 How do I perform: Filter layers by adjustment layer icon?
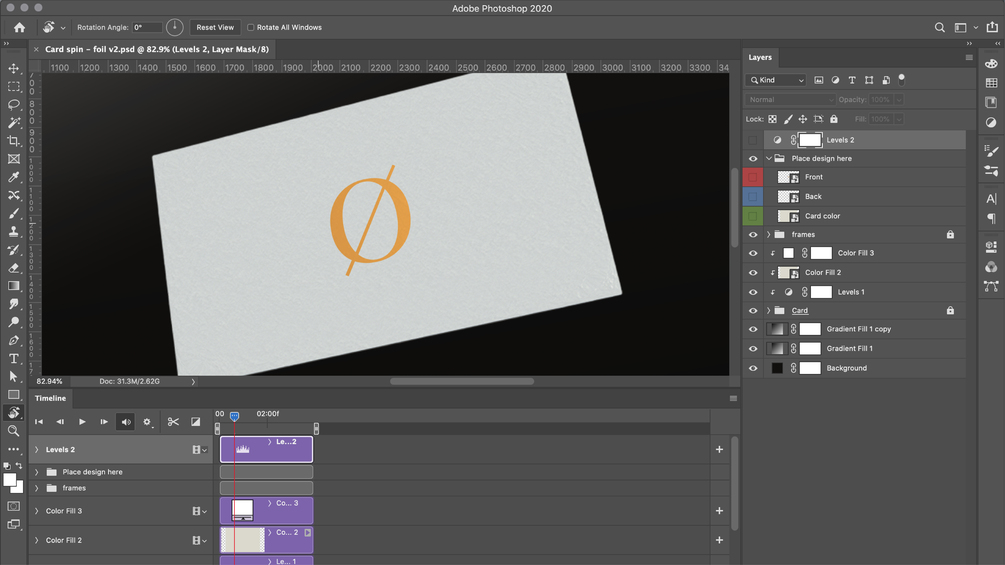[835, 80]
